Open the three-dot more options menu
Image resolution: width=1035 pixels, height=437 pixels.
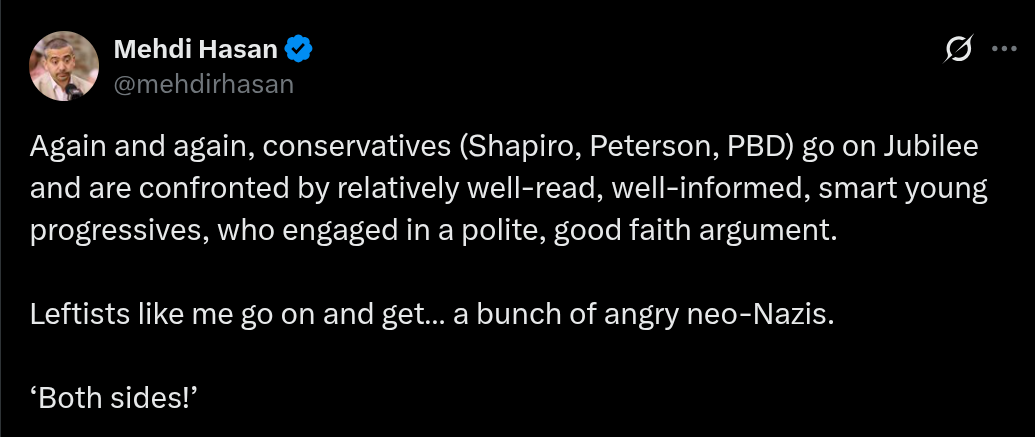coord(1003,49)
